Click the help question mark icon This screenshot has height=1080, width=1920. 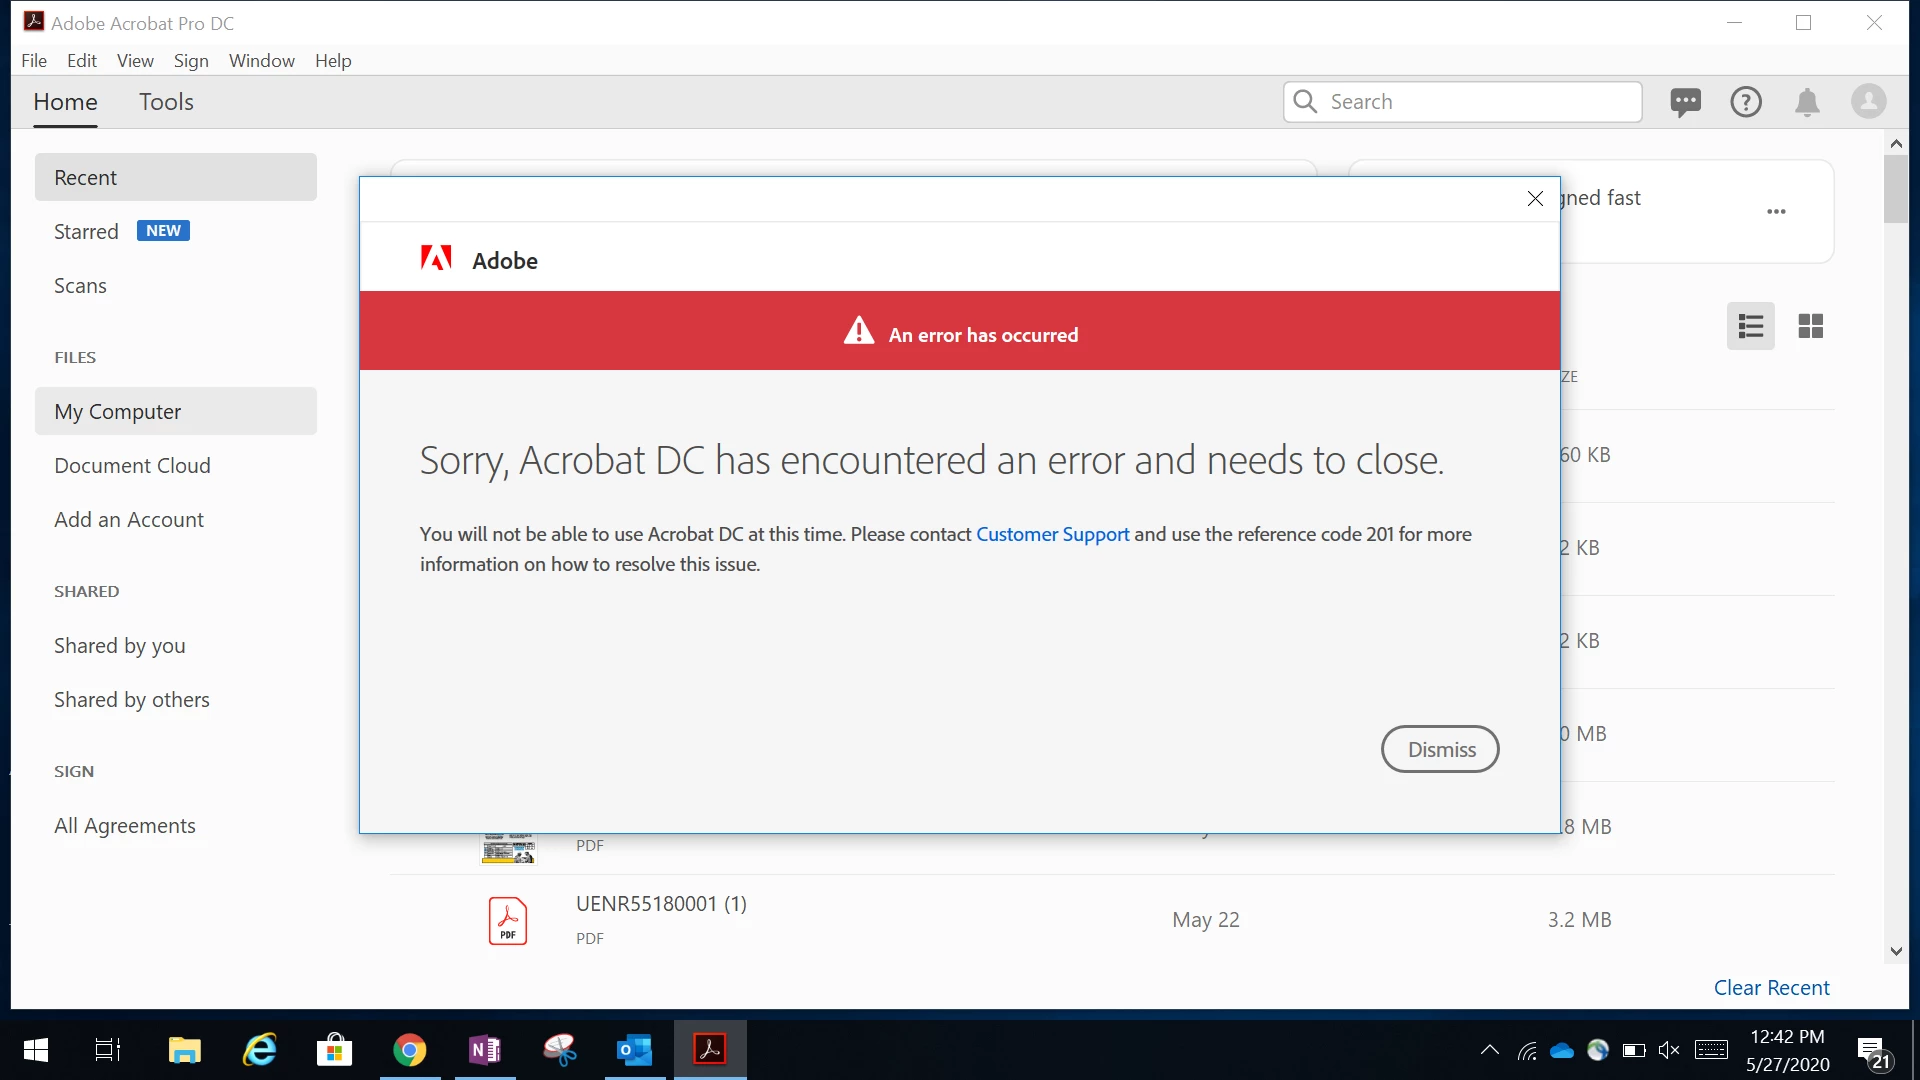pos(1746,102)
